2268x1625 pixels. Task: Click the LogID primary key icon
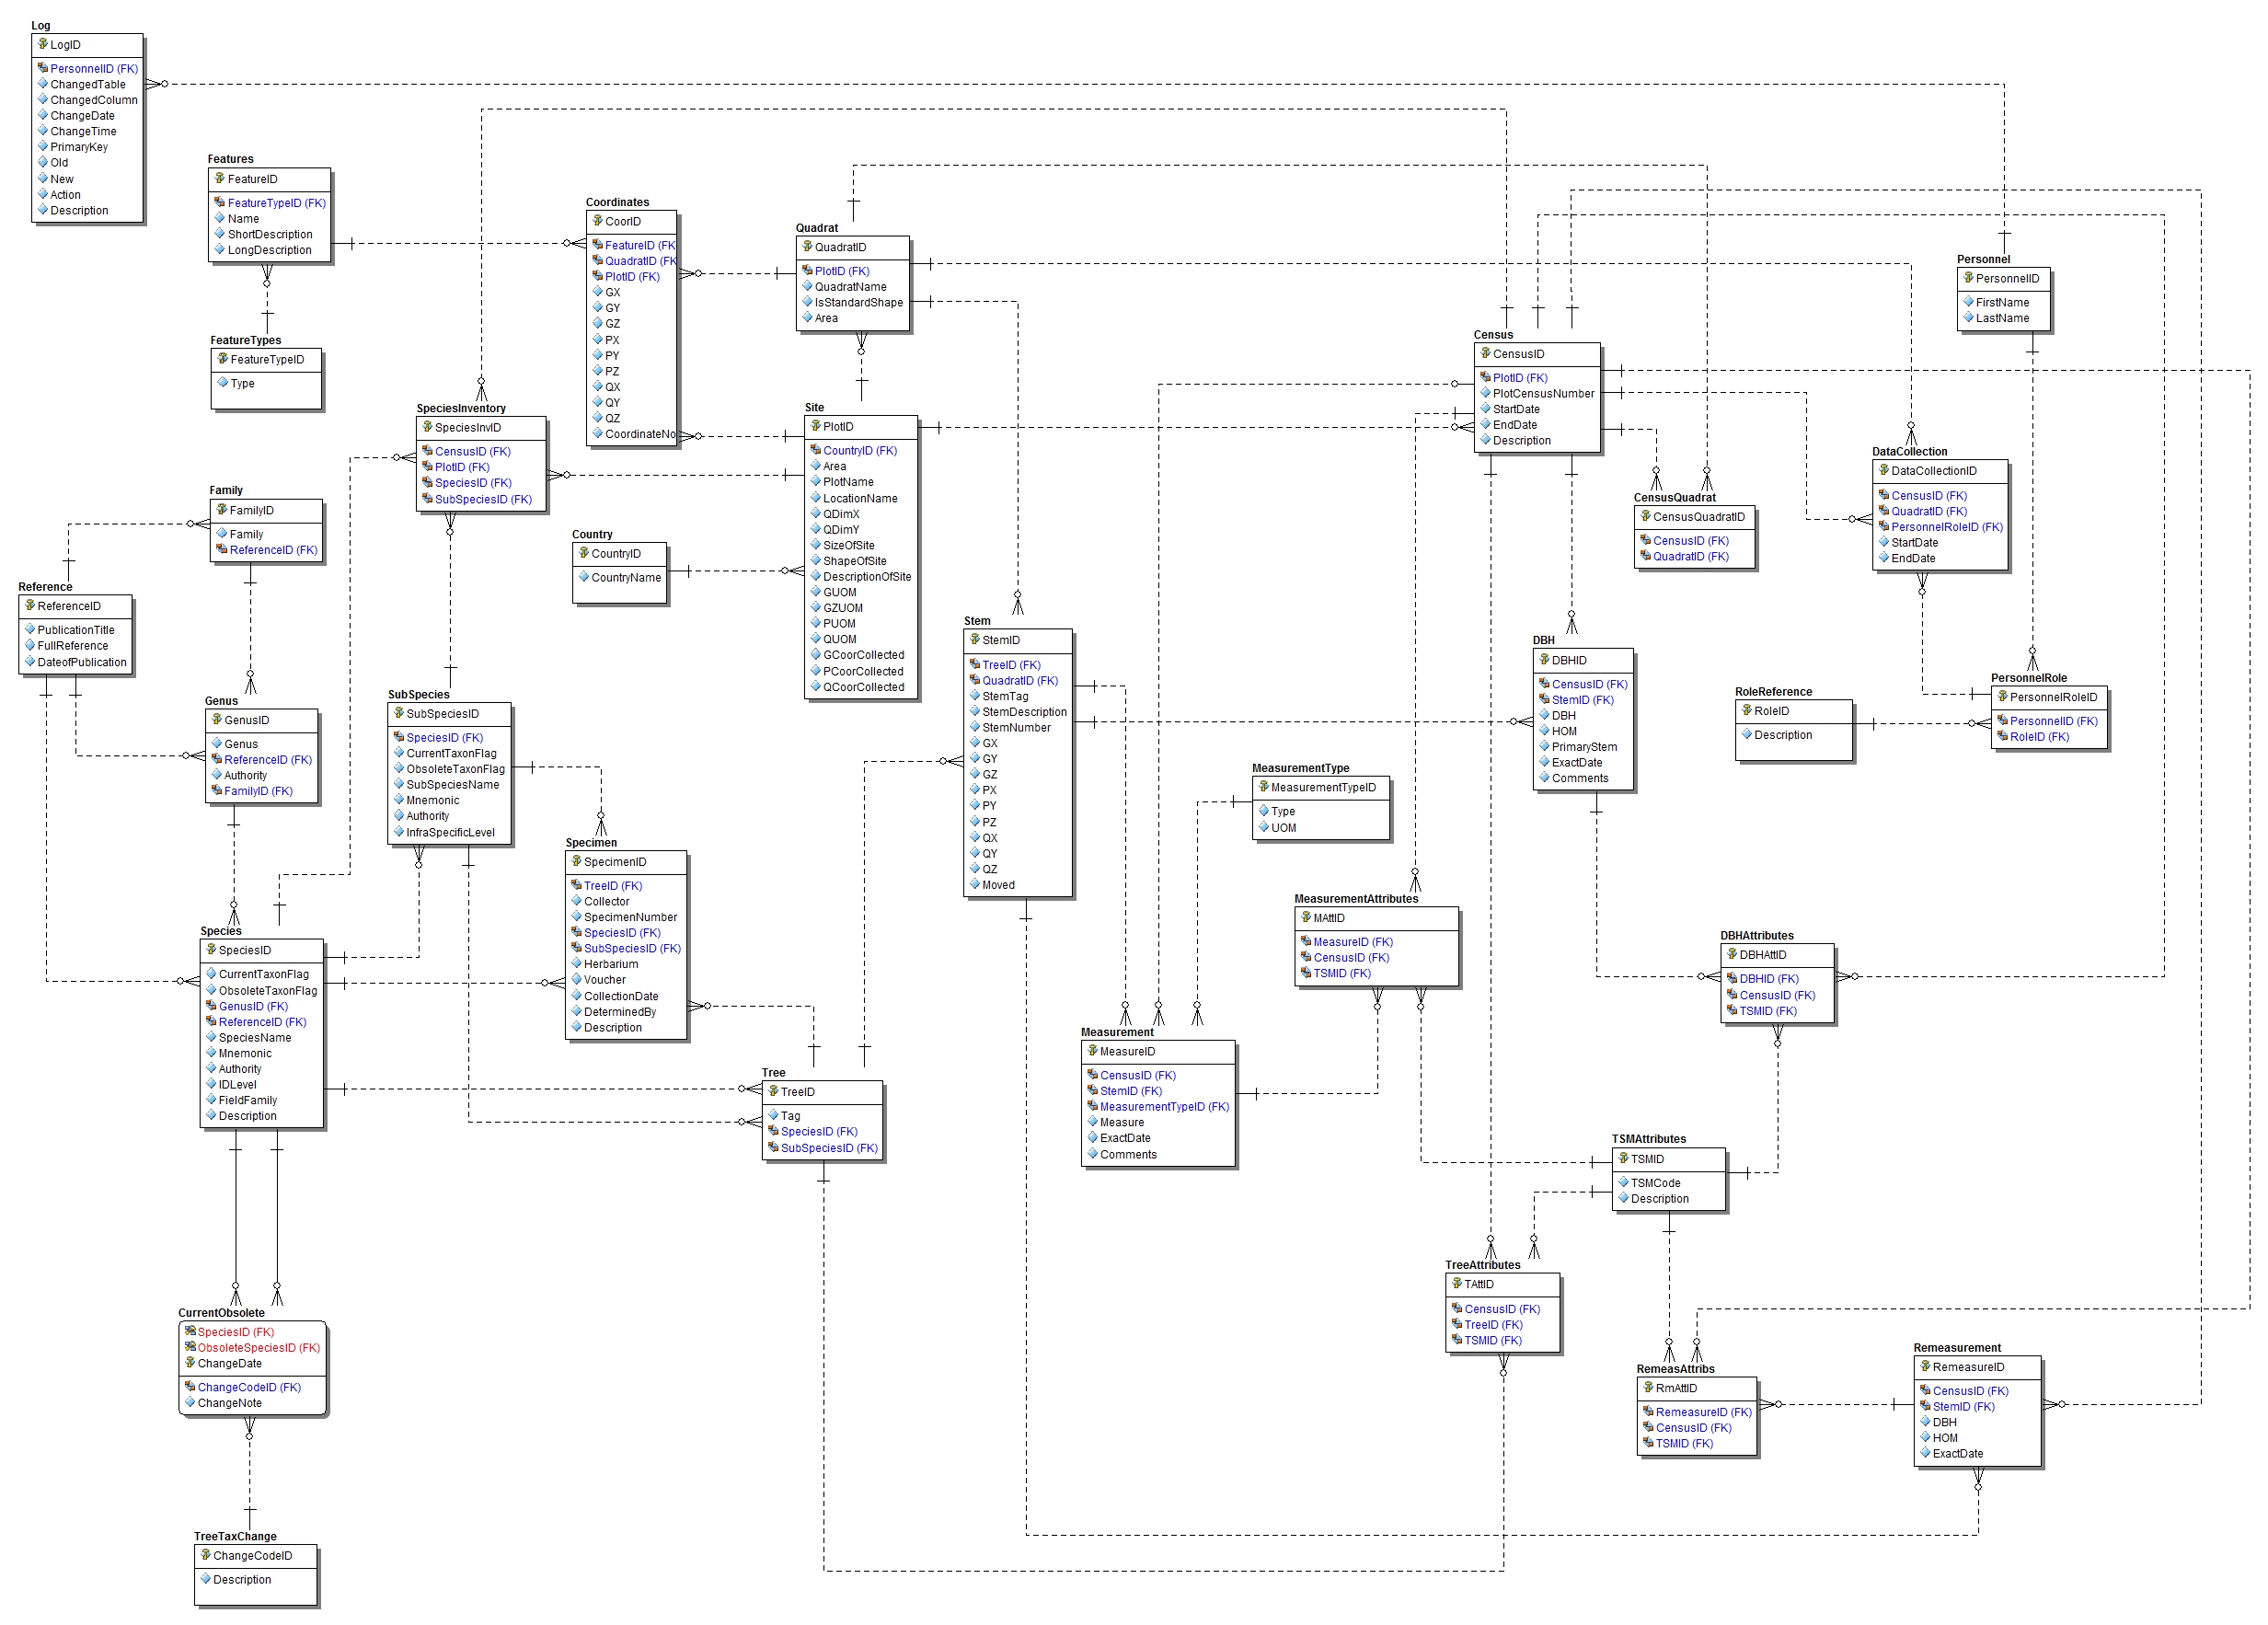tap(43, 44)
